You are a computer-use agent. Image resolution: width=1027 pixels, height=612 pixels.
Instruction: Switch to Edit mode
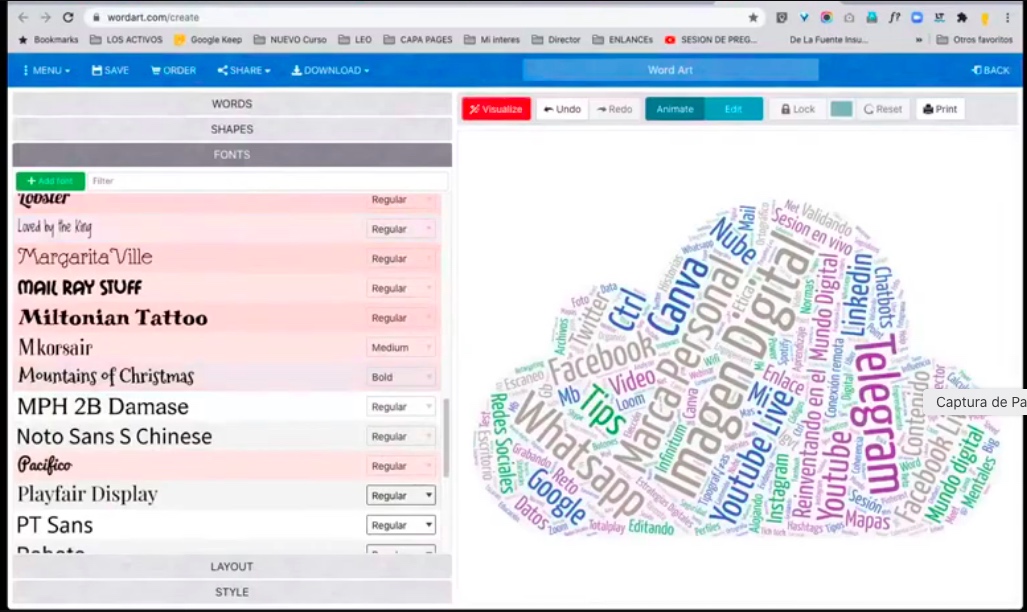coord(733,109)
